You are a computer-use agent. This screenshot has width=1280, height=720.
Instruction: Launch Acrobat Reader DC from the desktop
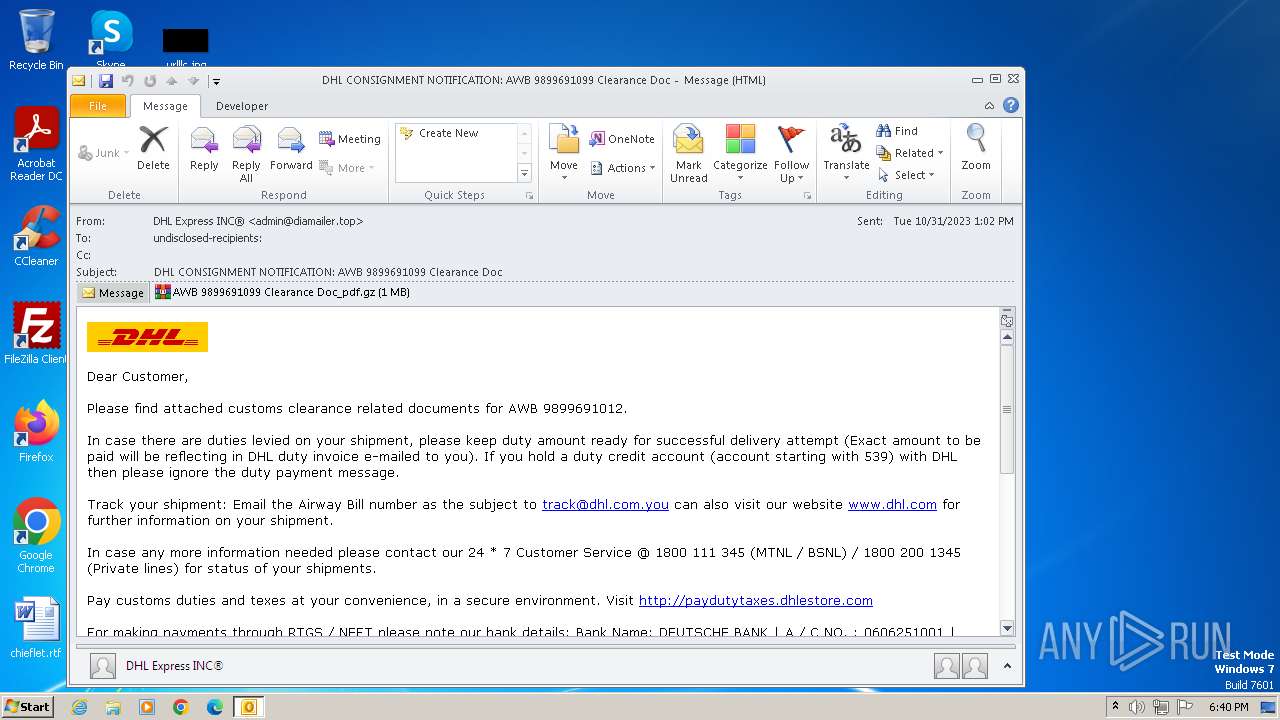click(x=36, y=145)
